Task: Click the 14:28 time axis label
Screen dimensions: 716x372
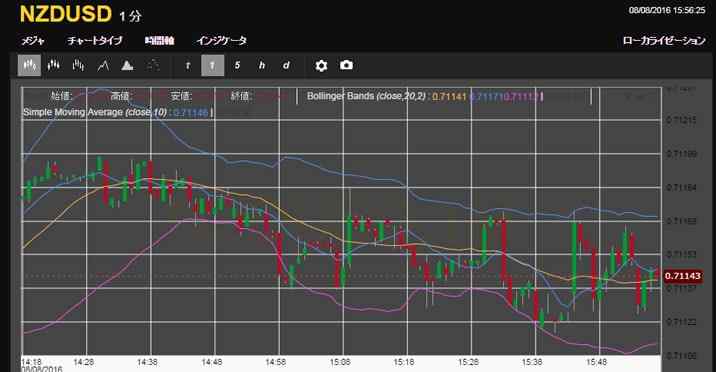Action: [83, 362]
